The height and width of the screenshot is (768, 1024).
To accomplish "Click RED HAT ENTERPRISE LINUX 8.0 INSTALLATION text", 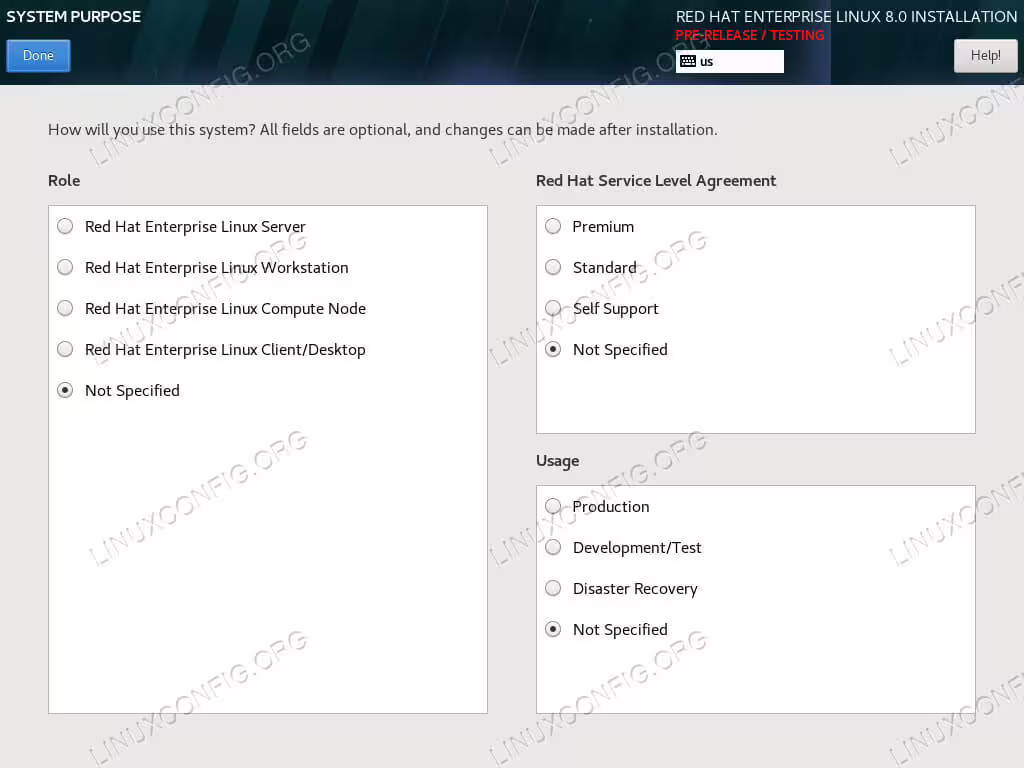I will pyautogui.click(x=846, y=16).
